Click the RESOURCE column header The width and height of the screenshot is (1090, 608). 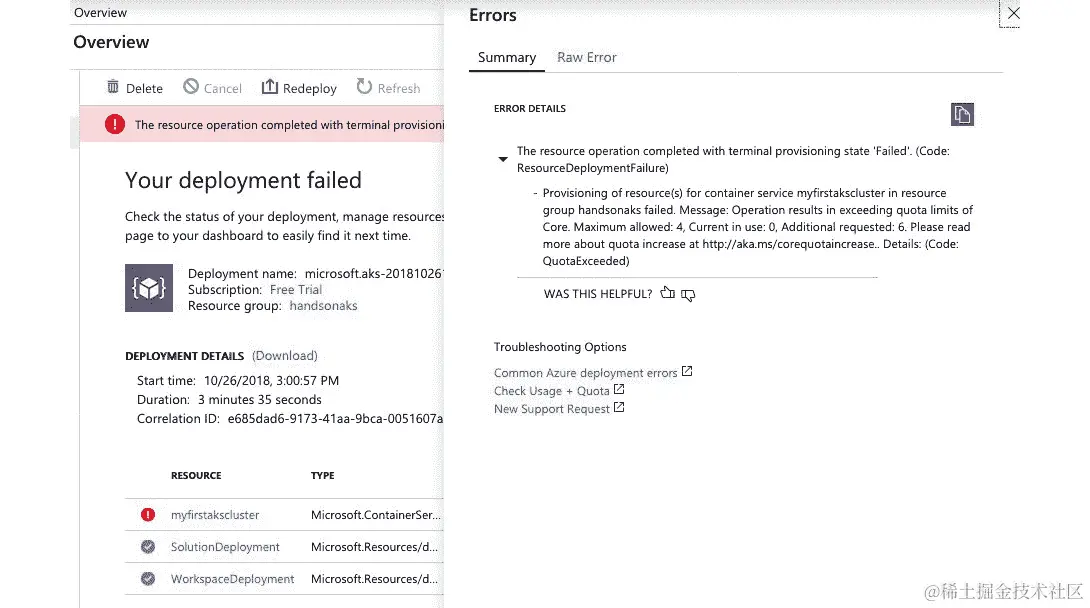tap(196, 475)
